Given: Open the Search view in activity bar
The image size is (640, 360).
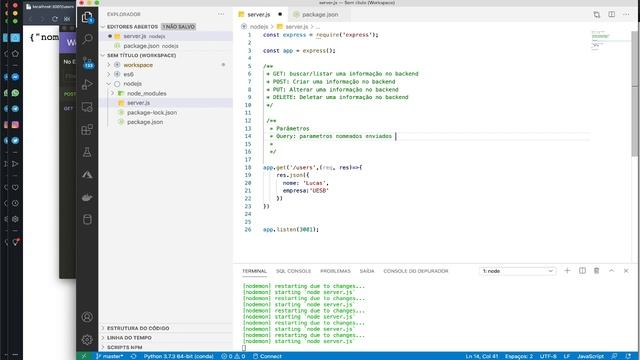Looking at the screenshot, I should pyautogui.click(x=87, y=39).
